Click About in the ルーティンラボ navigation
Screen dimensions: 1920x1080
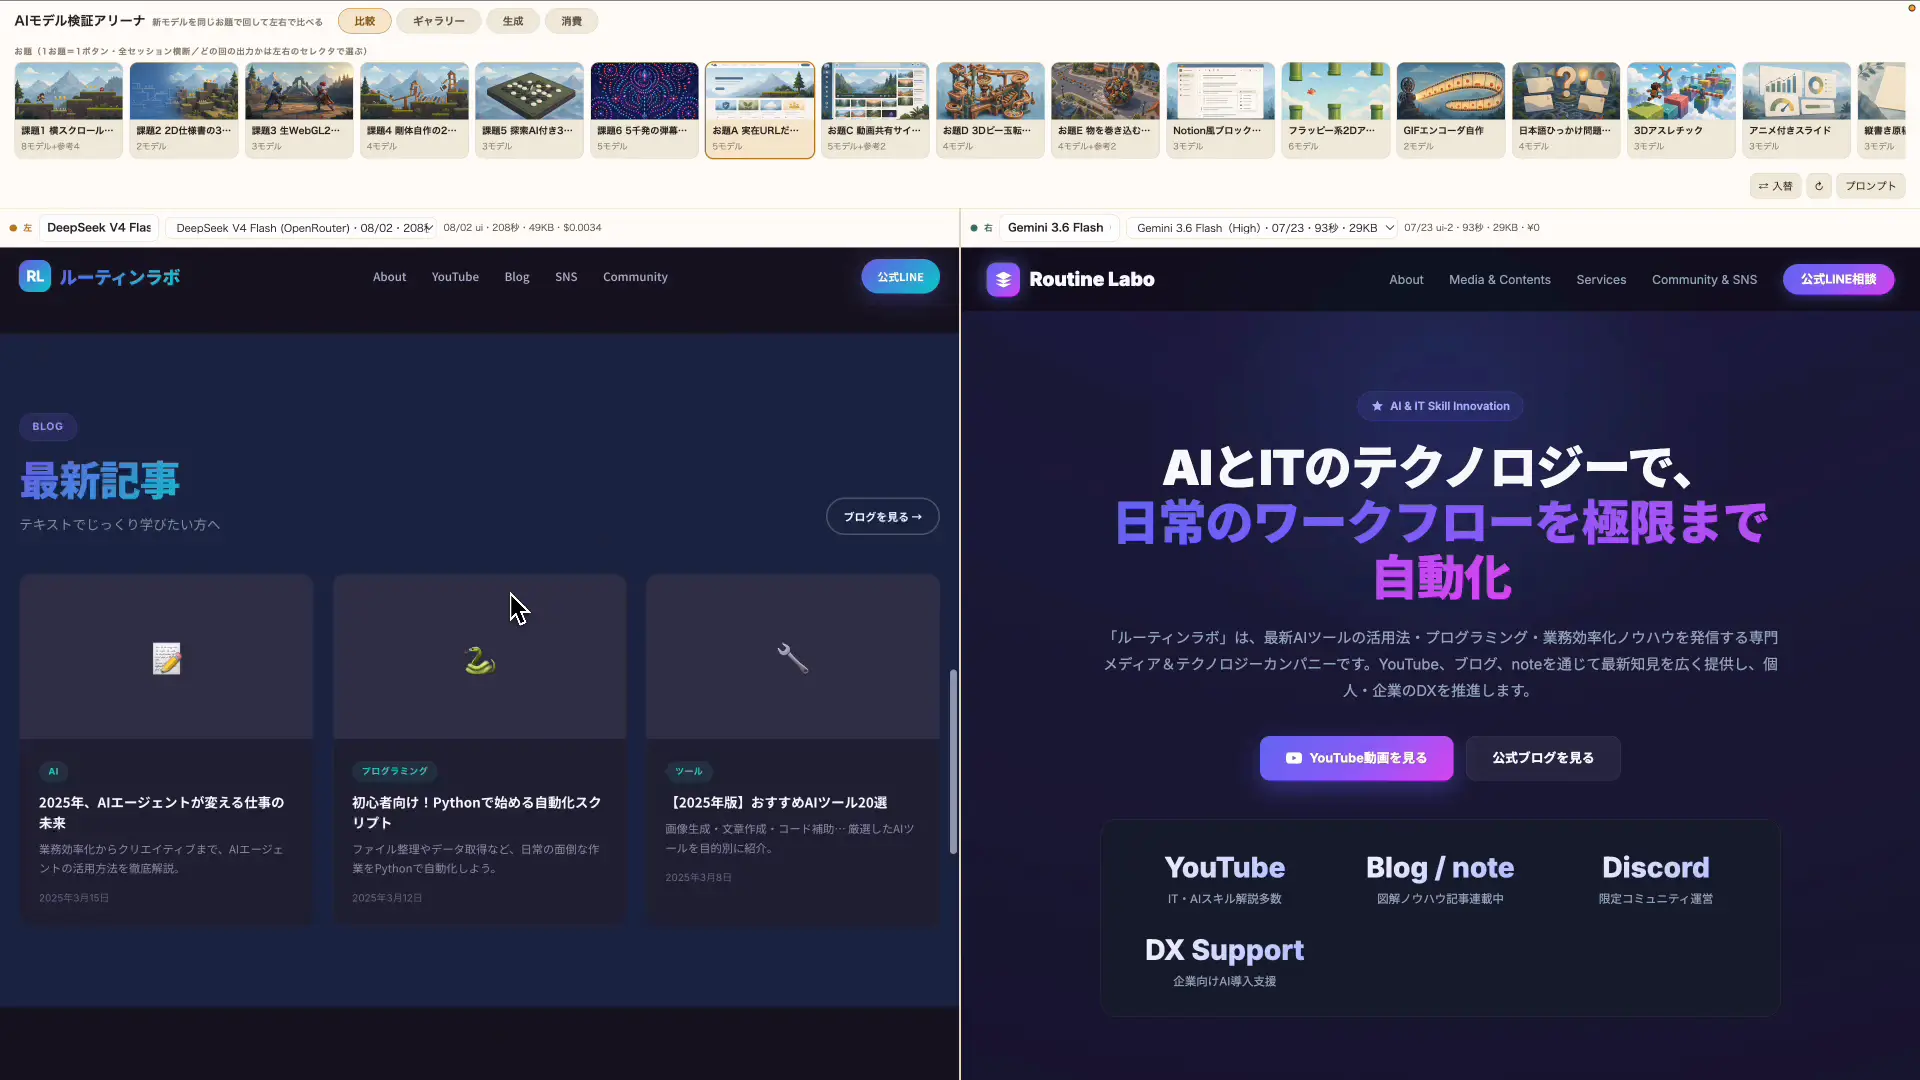tap(389, 277)
